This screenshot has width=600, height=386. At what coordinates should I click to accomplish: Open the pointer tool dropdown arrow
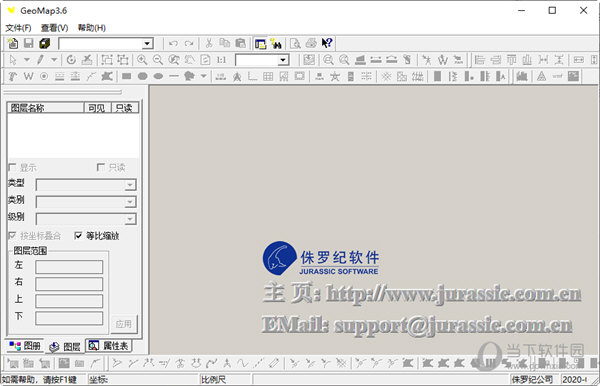click(26, 60)
